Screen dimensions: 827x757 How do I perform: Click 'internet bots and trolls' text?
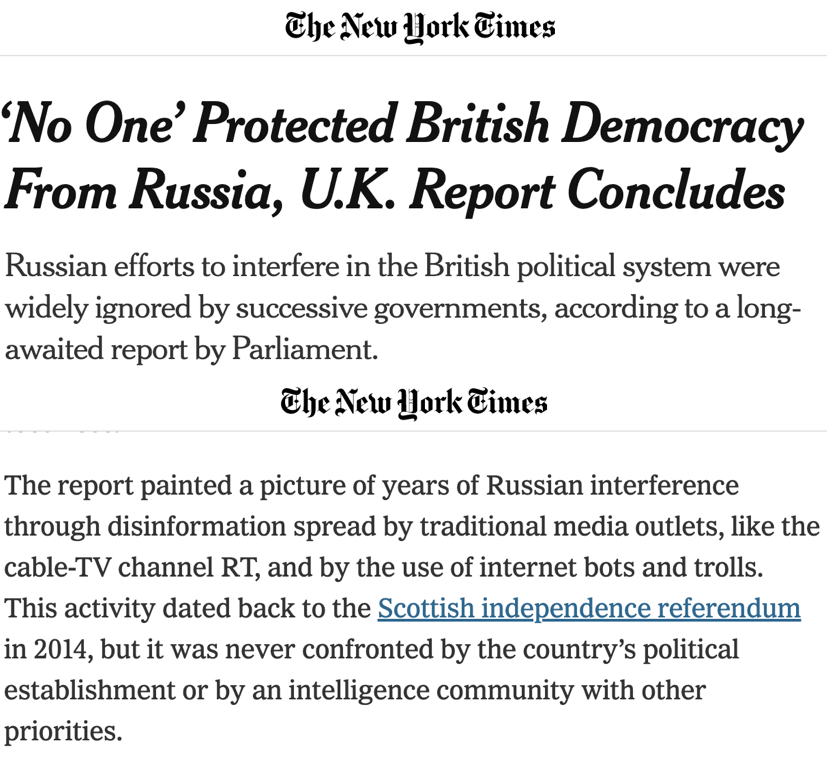(x=620, y=568)
